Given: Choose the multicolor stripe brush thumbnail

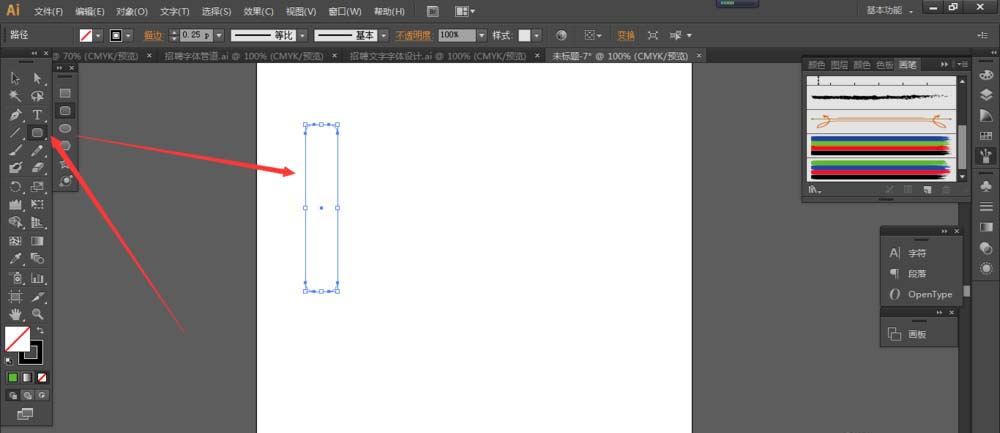Looking at the screenshot, I should [879, 145].
